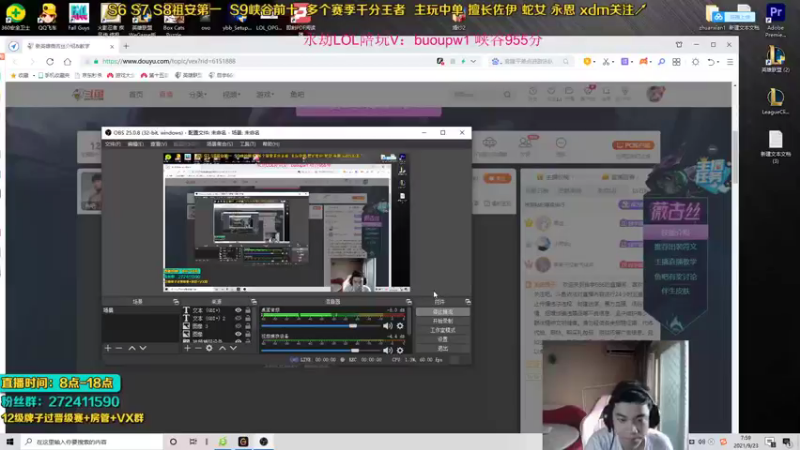Click OBS start streaming button
The height and width of the screenshot is (450, 800).
click(442, 312)
